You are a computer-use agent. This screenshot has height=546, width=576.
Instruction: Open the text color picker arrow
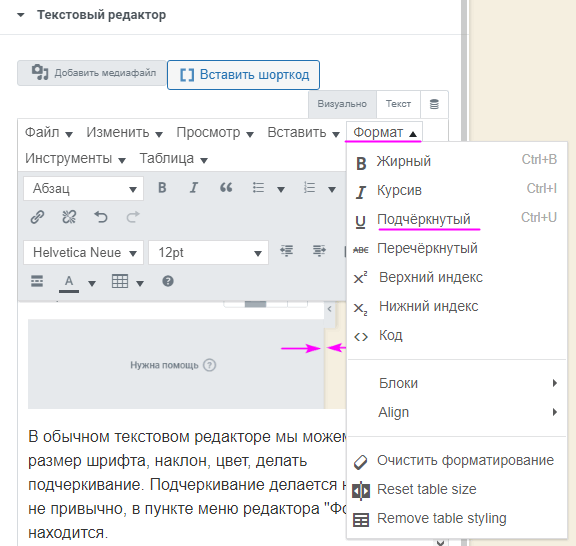[92, 283]
